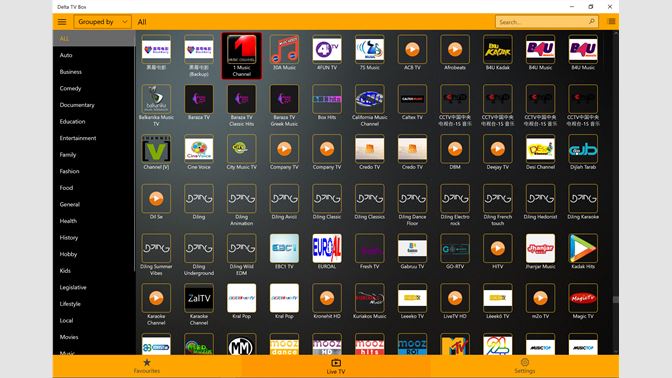Open the Fashion category
Screen dimensions: 672x378
click(94, 171)
